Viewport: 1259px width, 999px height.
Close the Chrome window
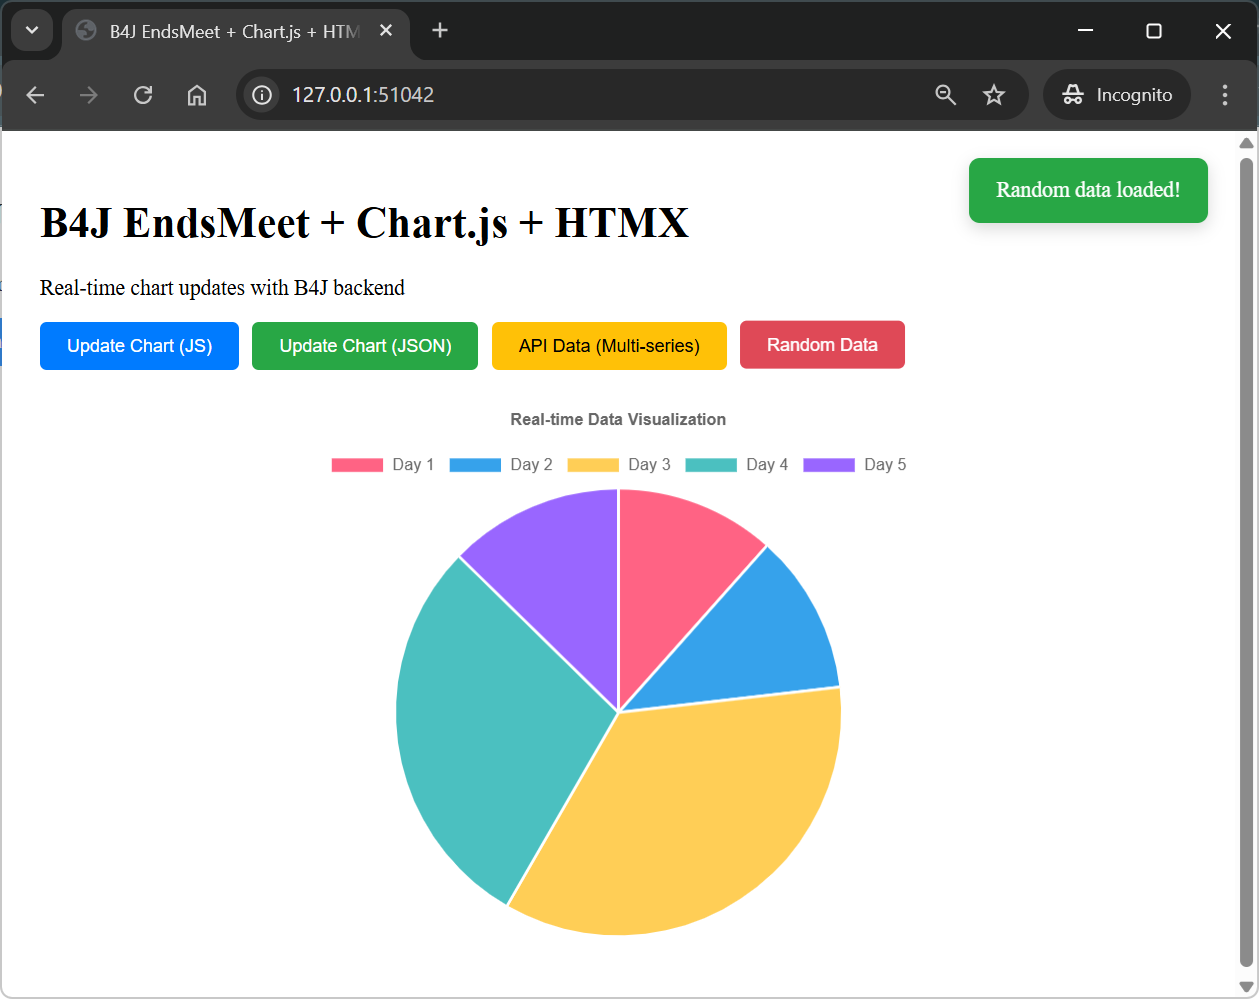1223,31
